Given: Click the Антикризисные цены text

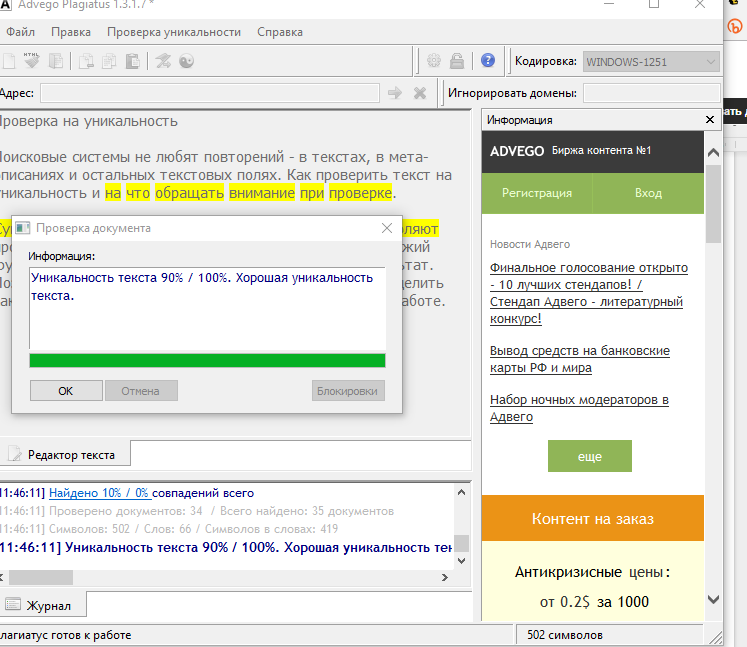Looking at the screenshot, I should coord(593,572).
